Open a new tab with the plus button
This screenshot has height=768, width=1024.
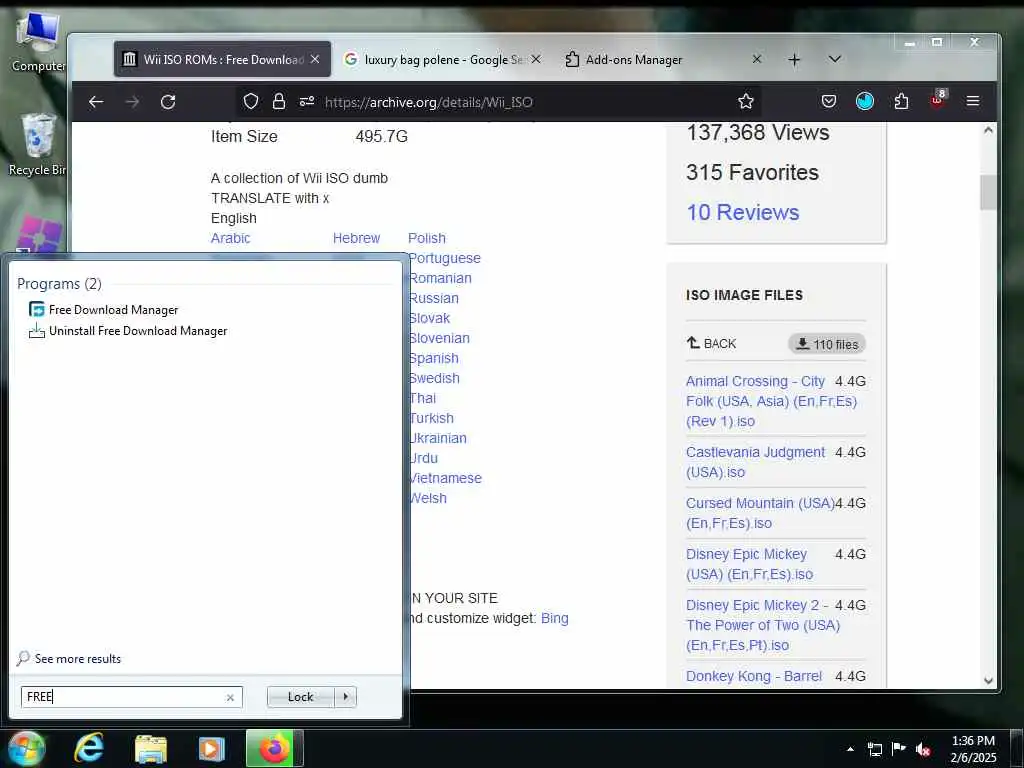pyautogui.click(x=794, y=60)
